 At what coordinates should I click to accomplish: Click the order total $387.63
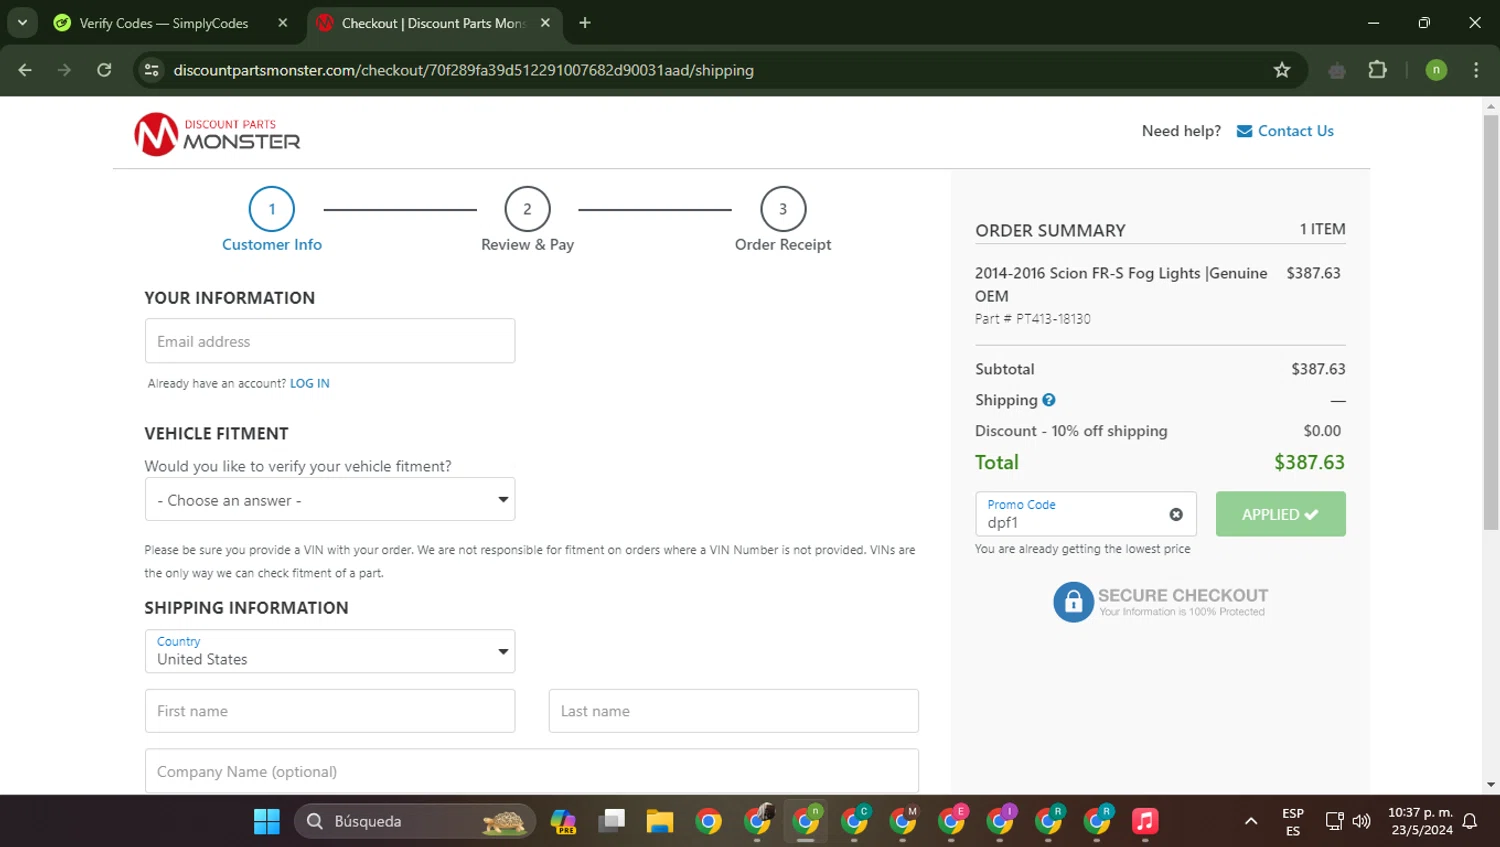[1309, 462]
